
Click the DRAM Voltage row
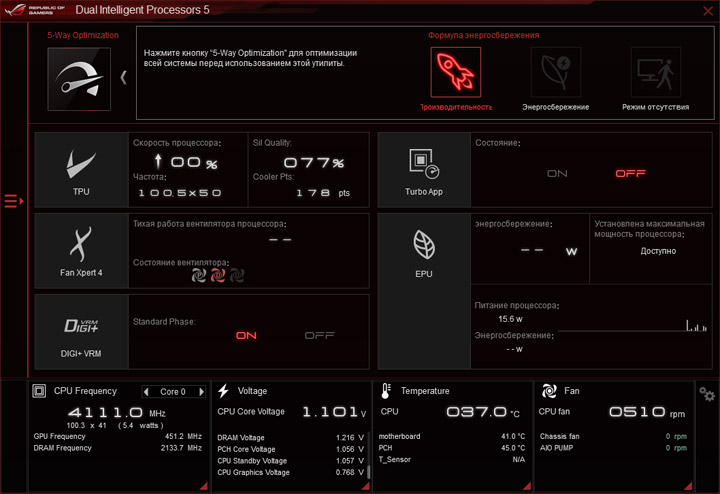(290, 438)
